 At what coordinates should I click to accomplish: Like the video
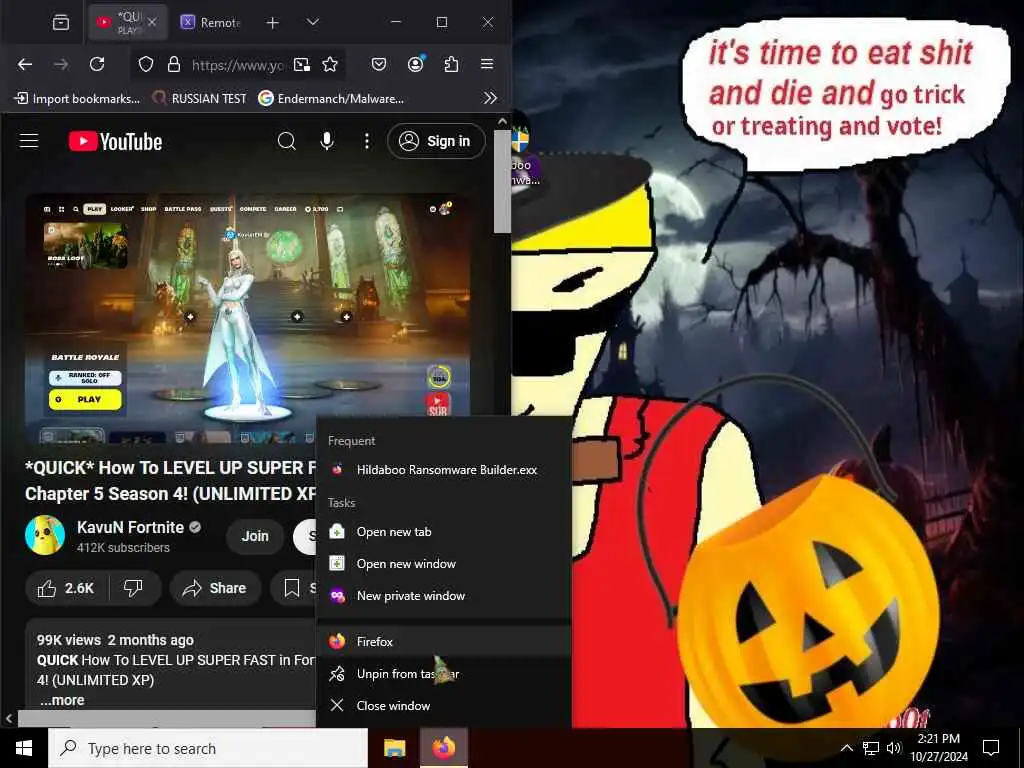click(x=68, y=588)
